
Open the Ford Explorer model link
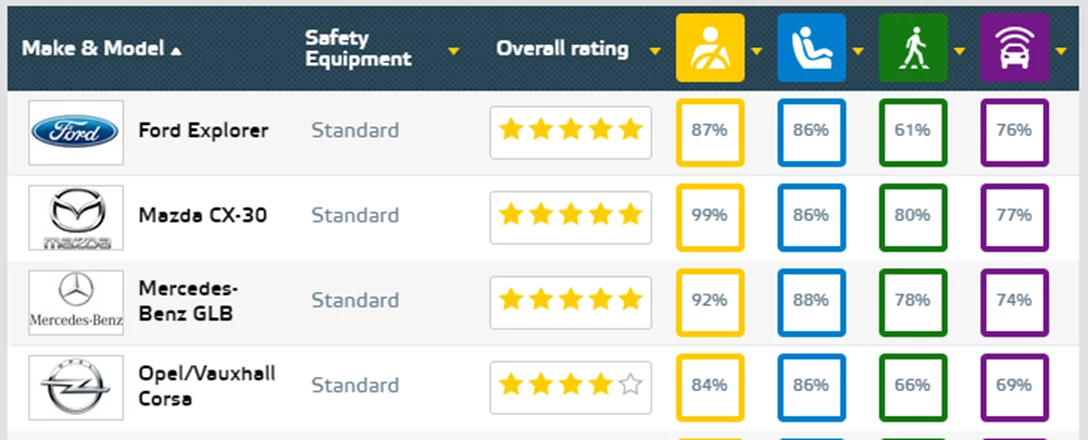point(203,131)
